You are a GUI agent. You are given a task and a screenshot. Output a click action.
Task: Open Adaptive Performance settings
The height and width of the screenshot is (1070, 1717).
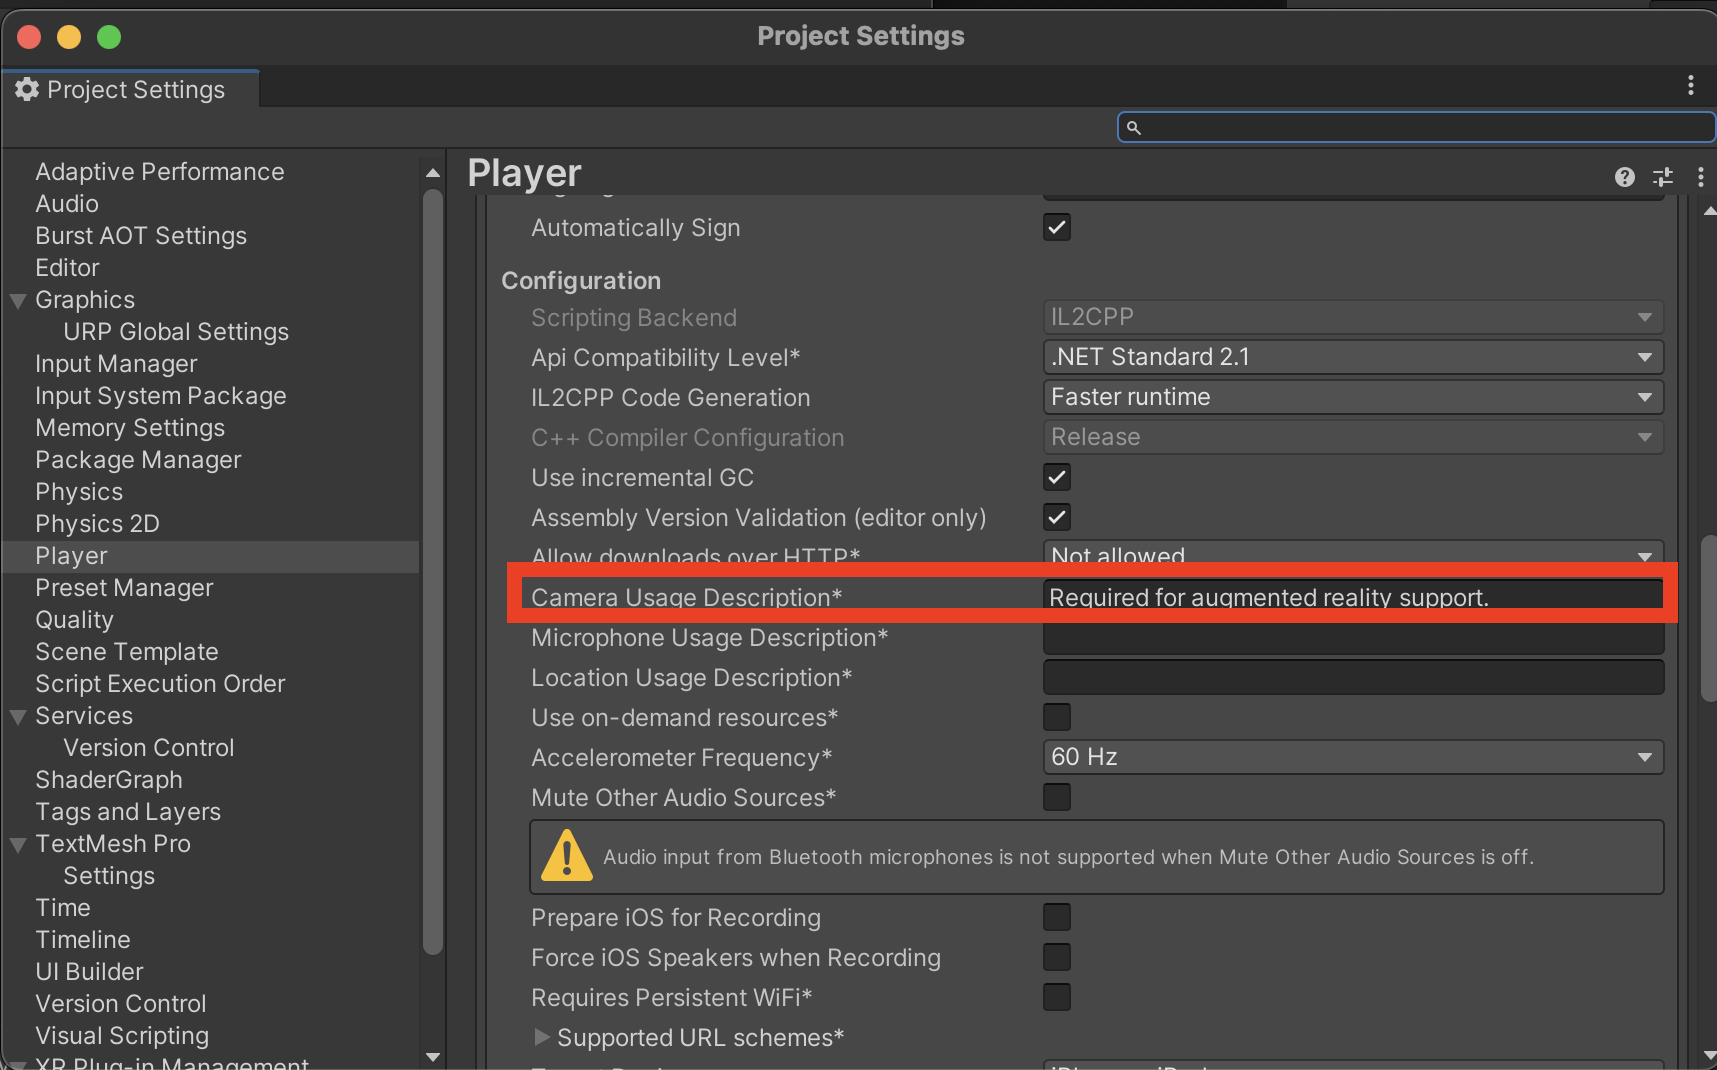tap(160, 172)
